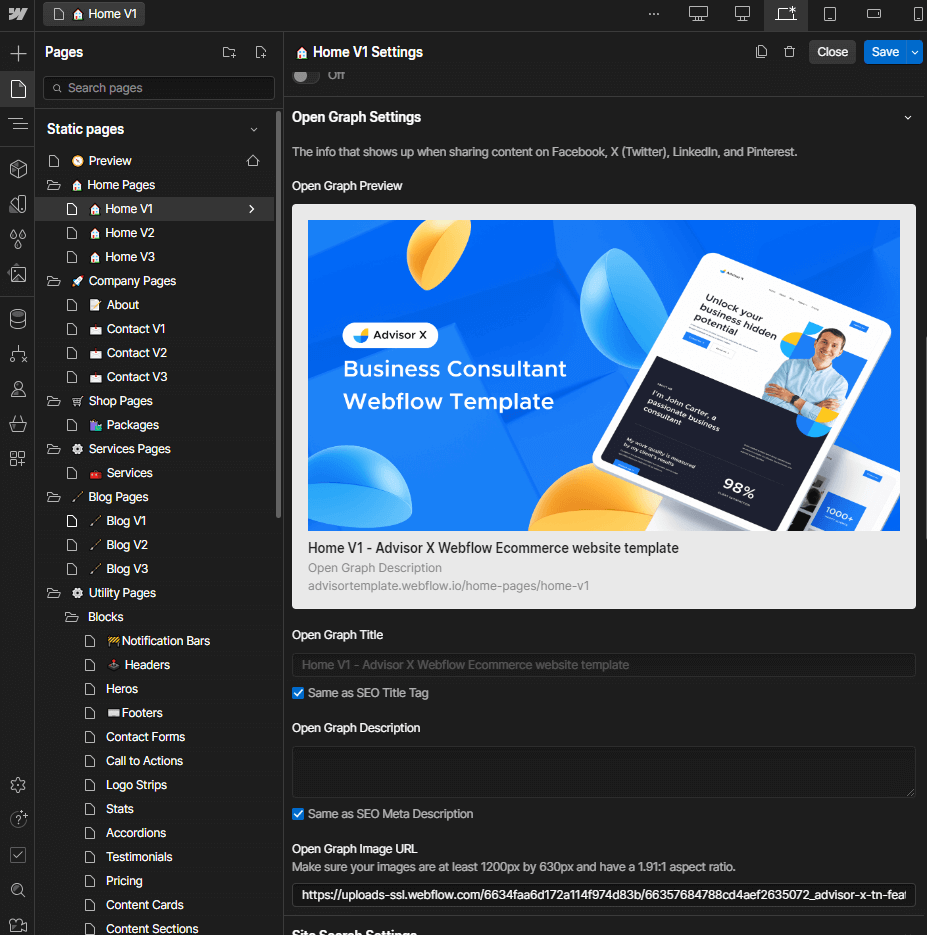Select base desktop breakpoint with star

pos(786,14)
